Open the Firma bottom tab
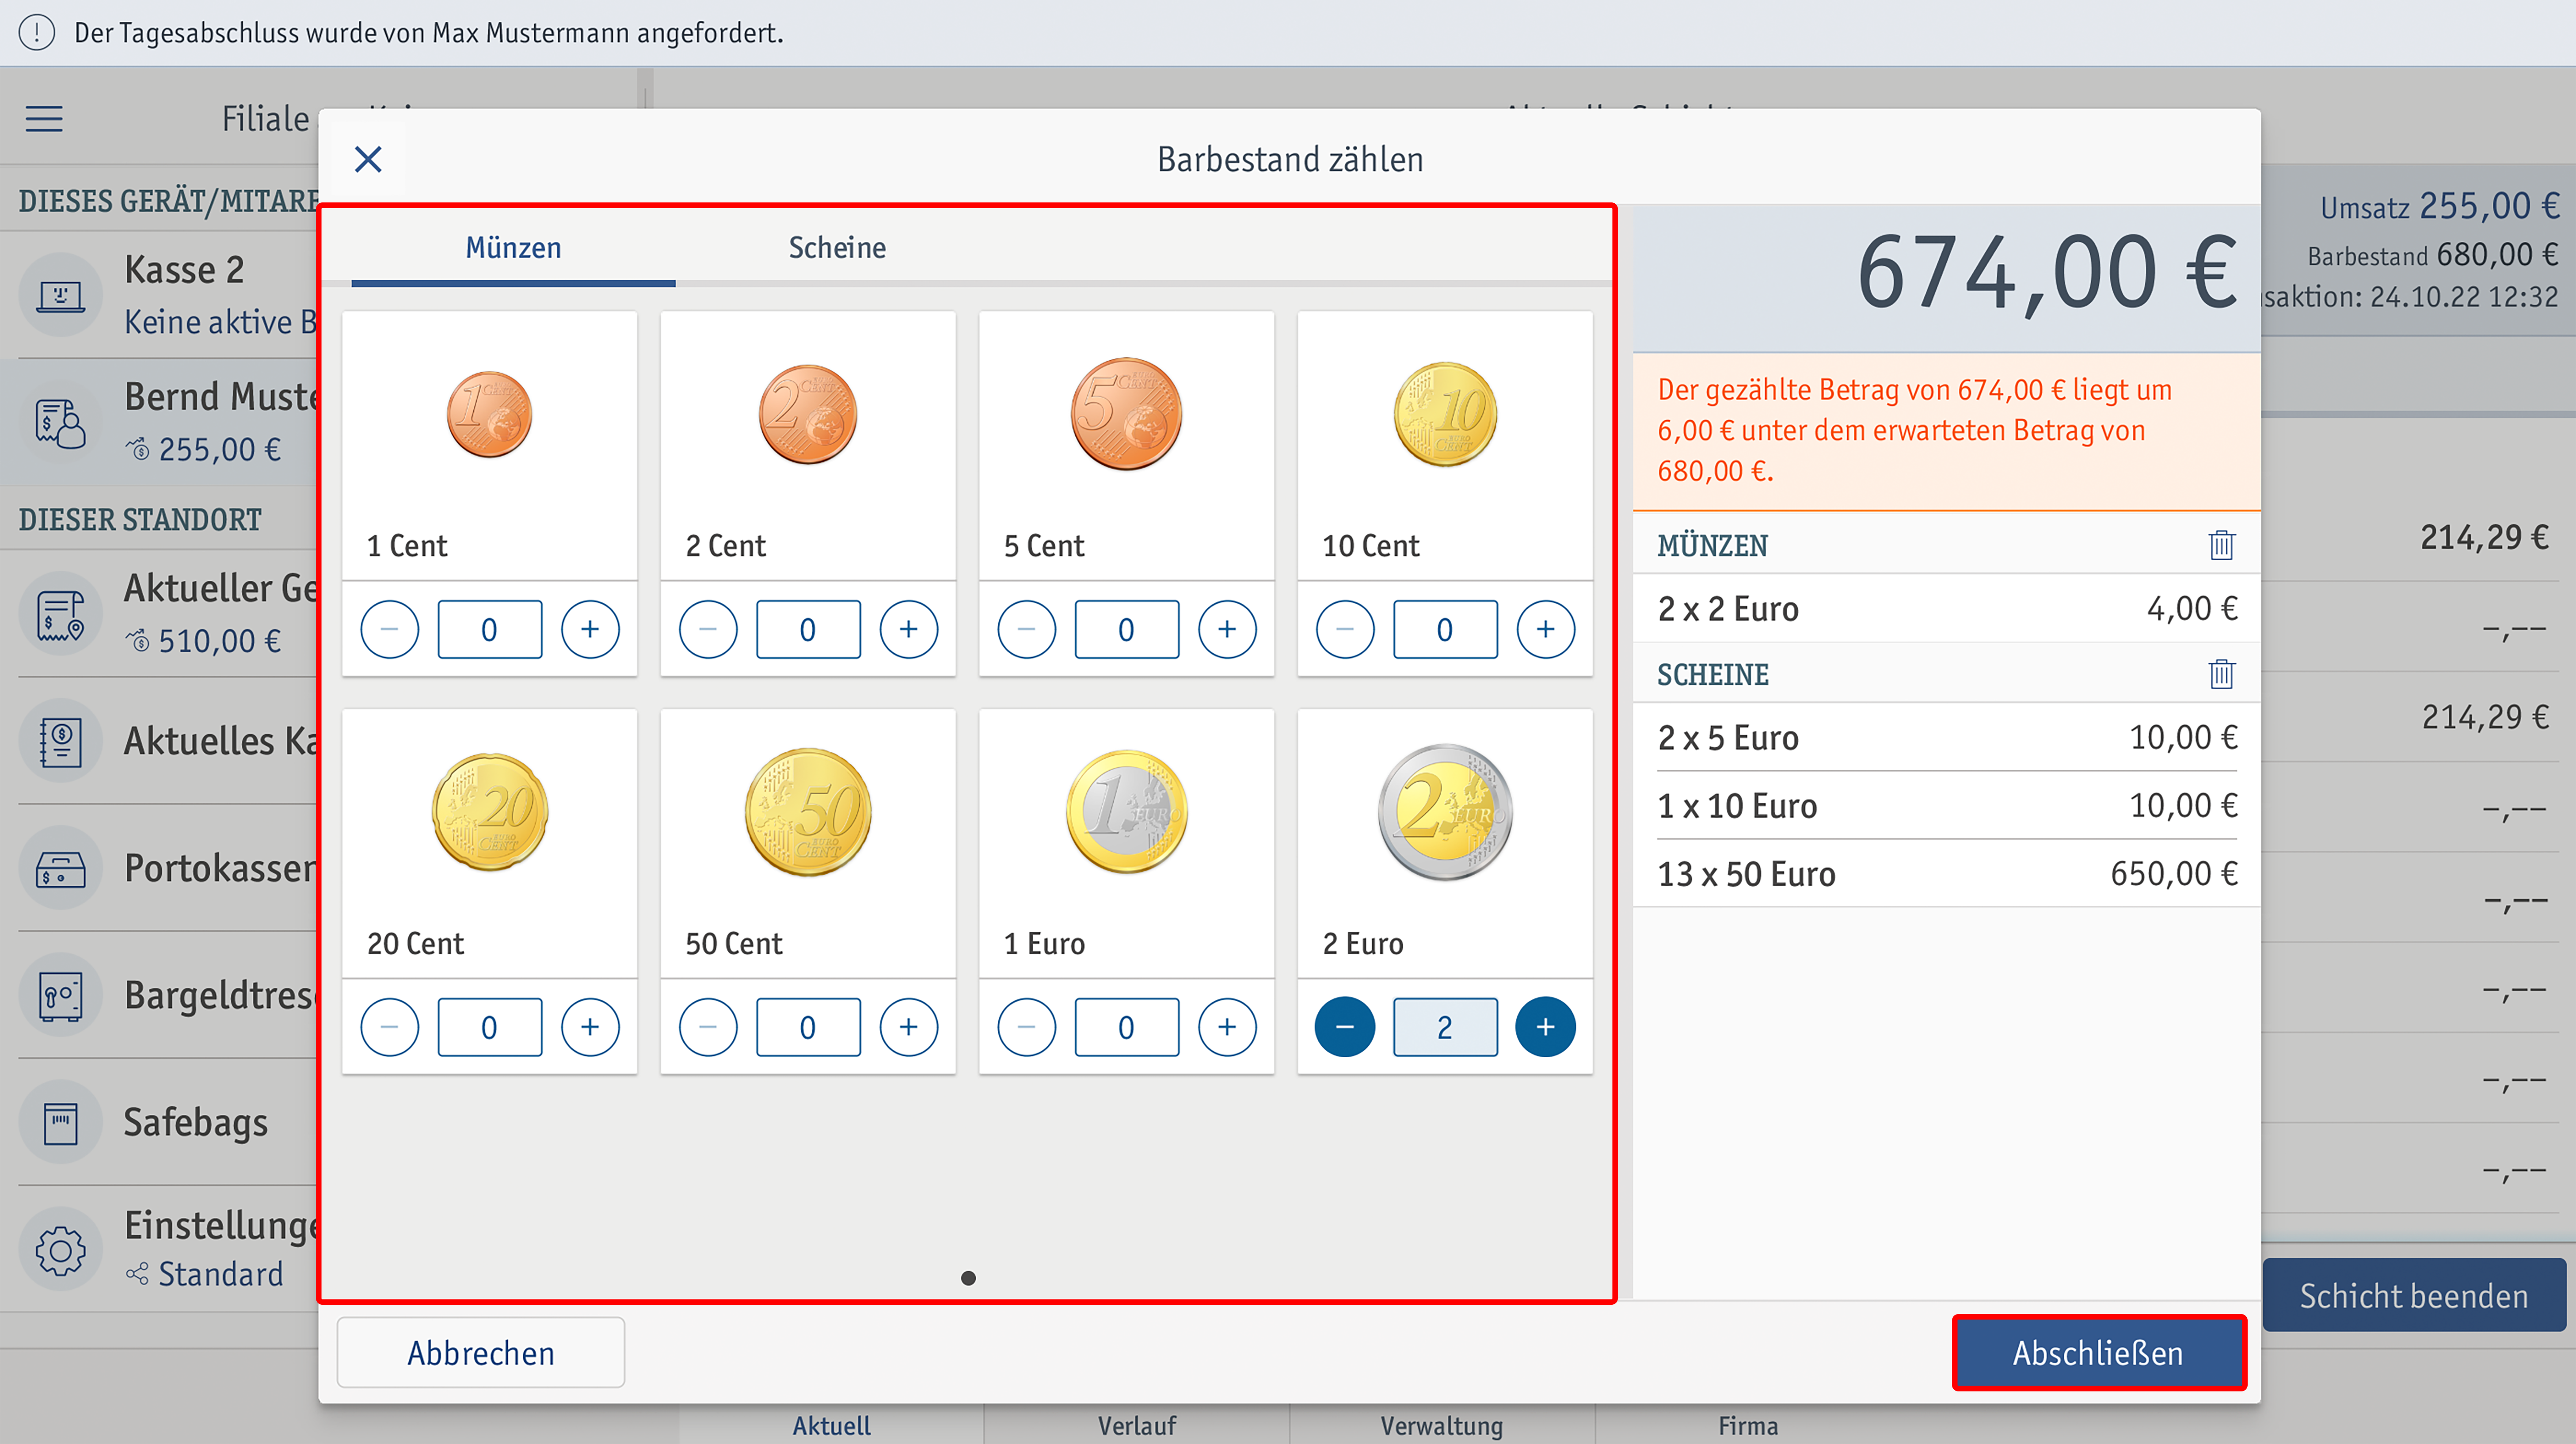This screenshot has width=2576, height=1444. [x=1748, y=1426]
